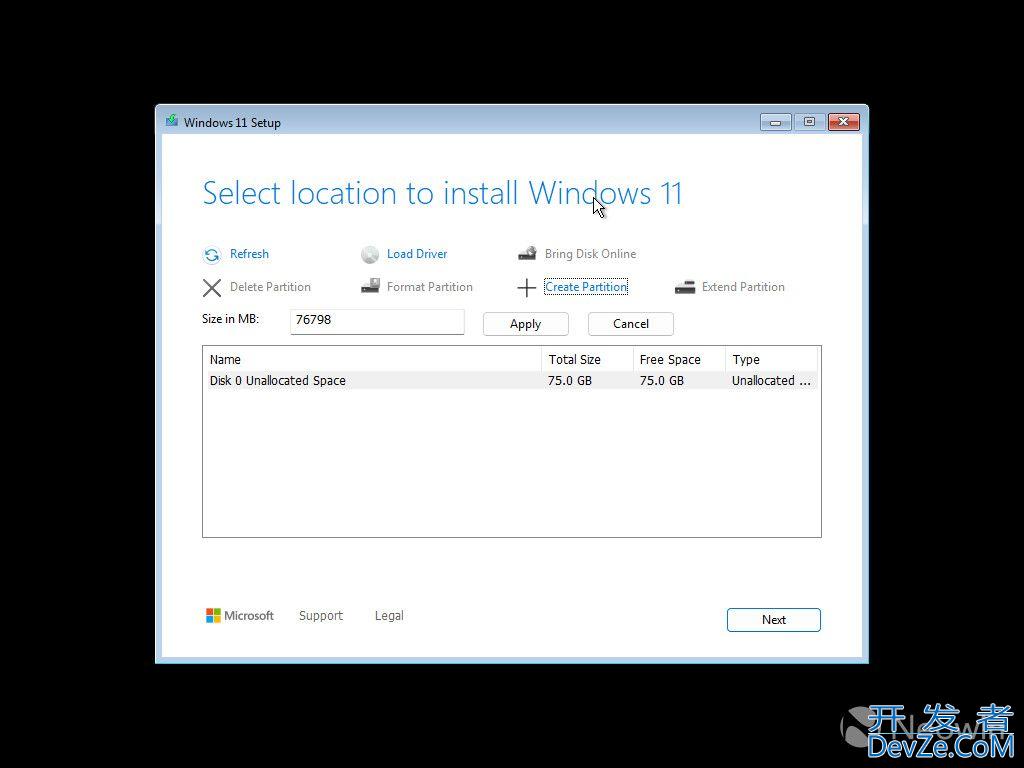The image size is (1024, 768).
Task: Select the Disk 0 Unallocated Space row
Action: click(512, 380)
